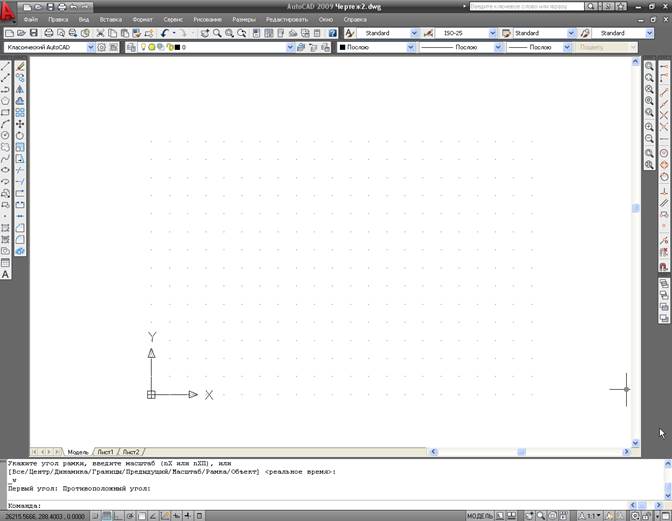Click the Команда command line input
The height and width of the screenshot is (521, 672).
click(x=317, y=506)
